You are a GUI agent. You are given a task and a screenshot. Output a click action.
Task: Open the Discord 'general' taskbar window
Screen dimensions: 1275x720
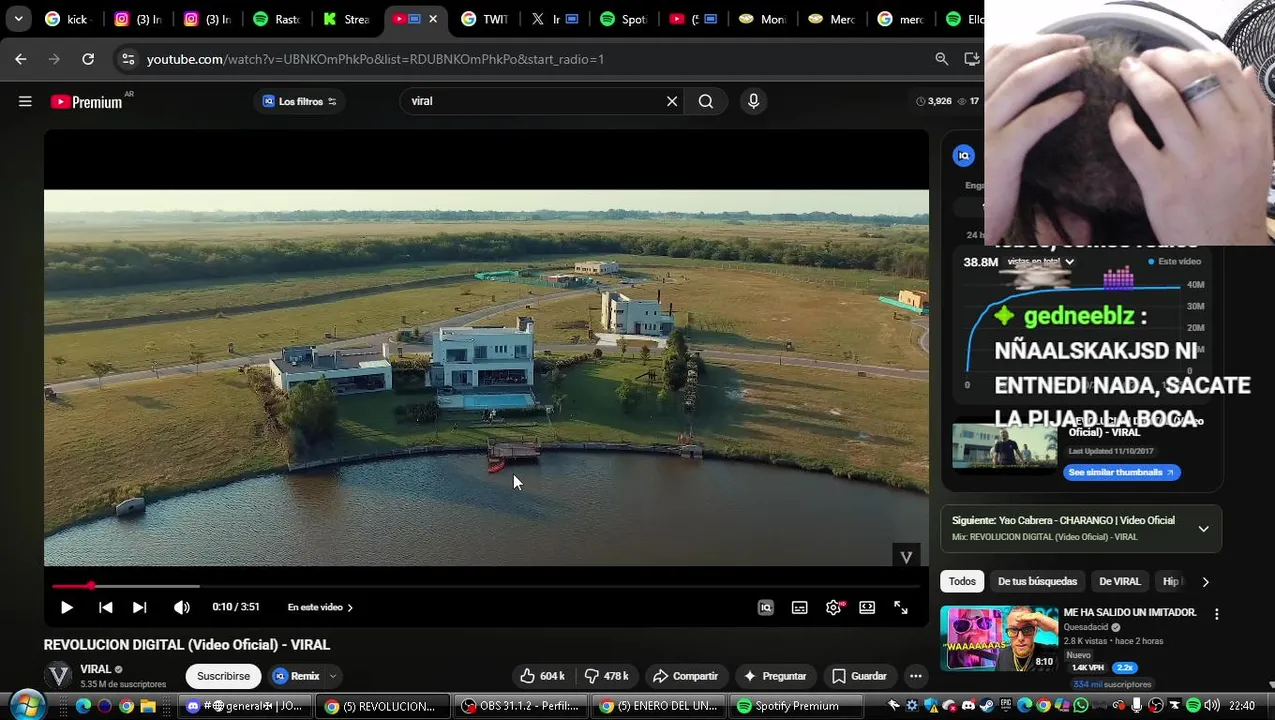tap(245, 706)
